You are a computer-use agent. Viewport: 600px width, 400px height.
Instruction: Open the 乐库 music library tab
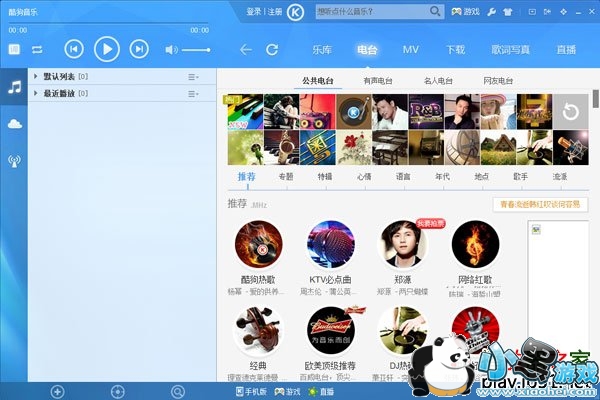pyautogui.click(x=322, y=50)
